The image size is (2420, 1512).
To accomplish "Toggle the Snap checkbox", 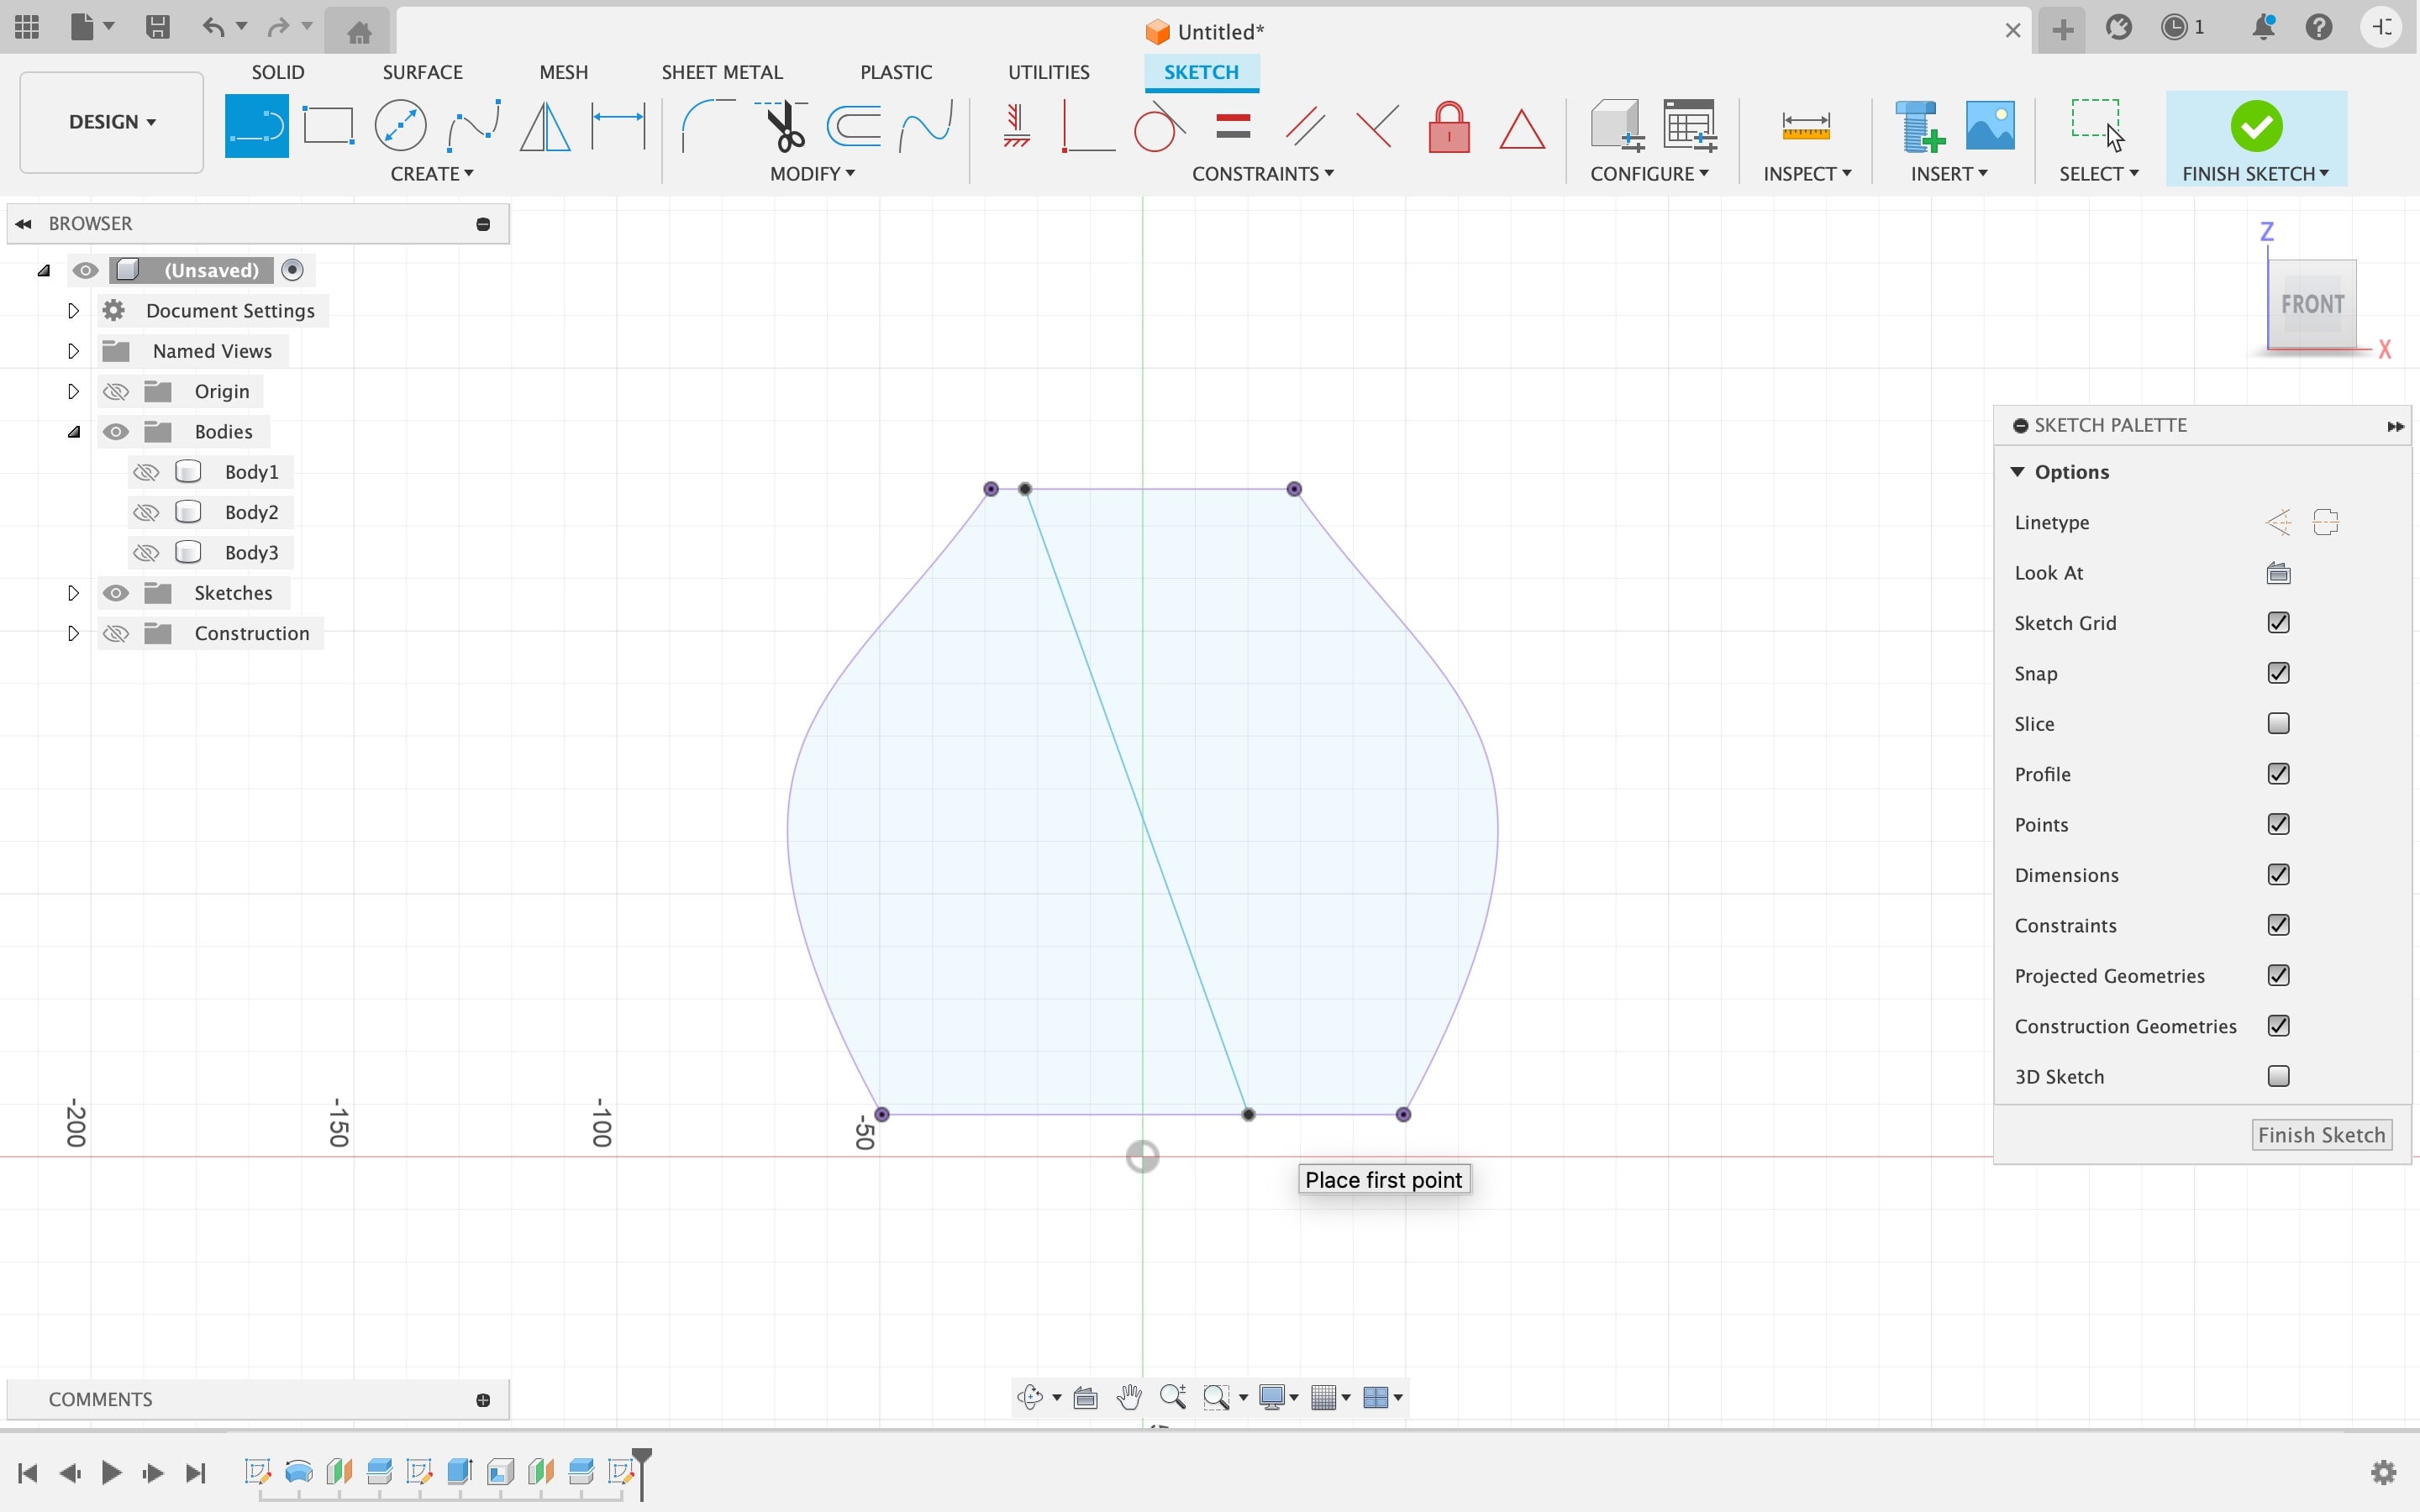I will (2278, 673).
